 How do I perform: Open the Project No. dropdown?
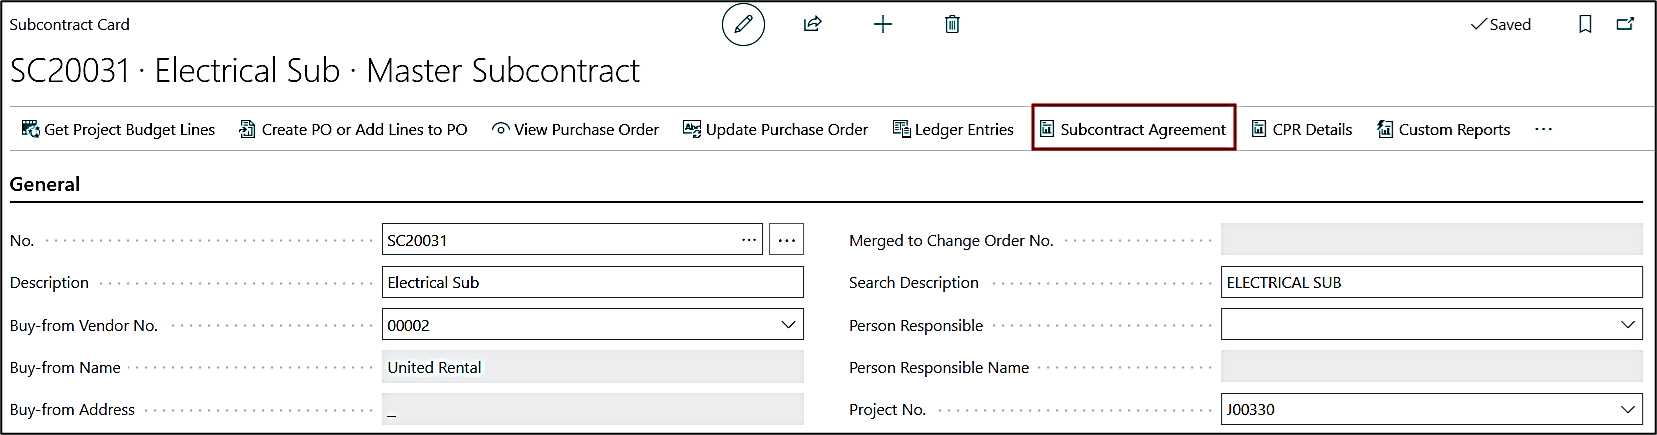tap(1627, 409)
